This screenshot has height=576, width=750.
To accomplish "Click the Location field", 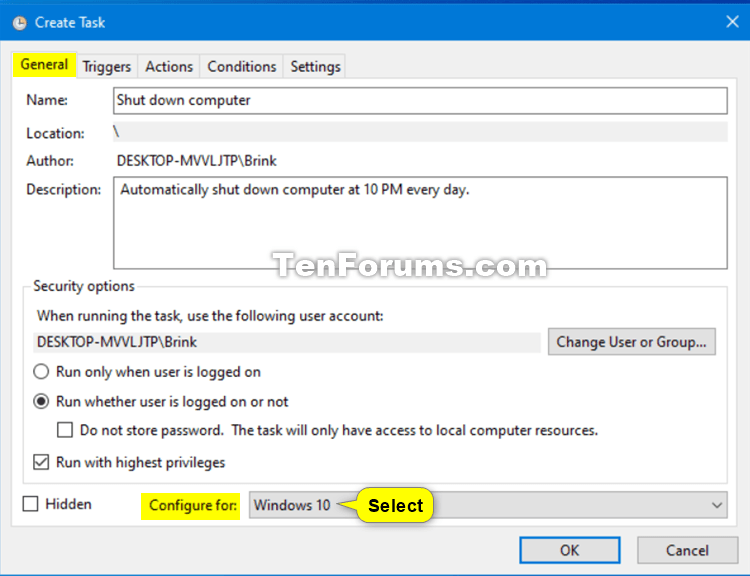I will 420,132.
